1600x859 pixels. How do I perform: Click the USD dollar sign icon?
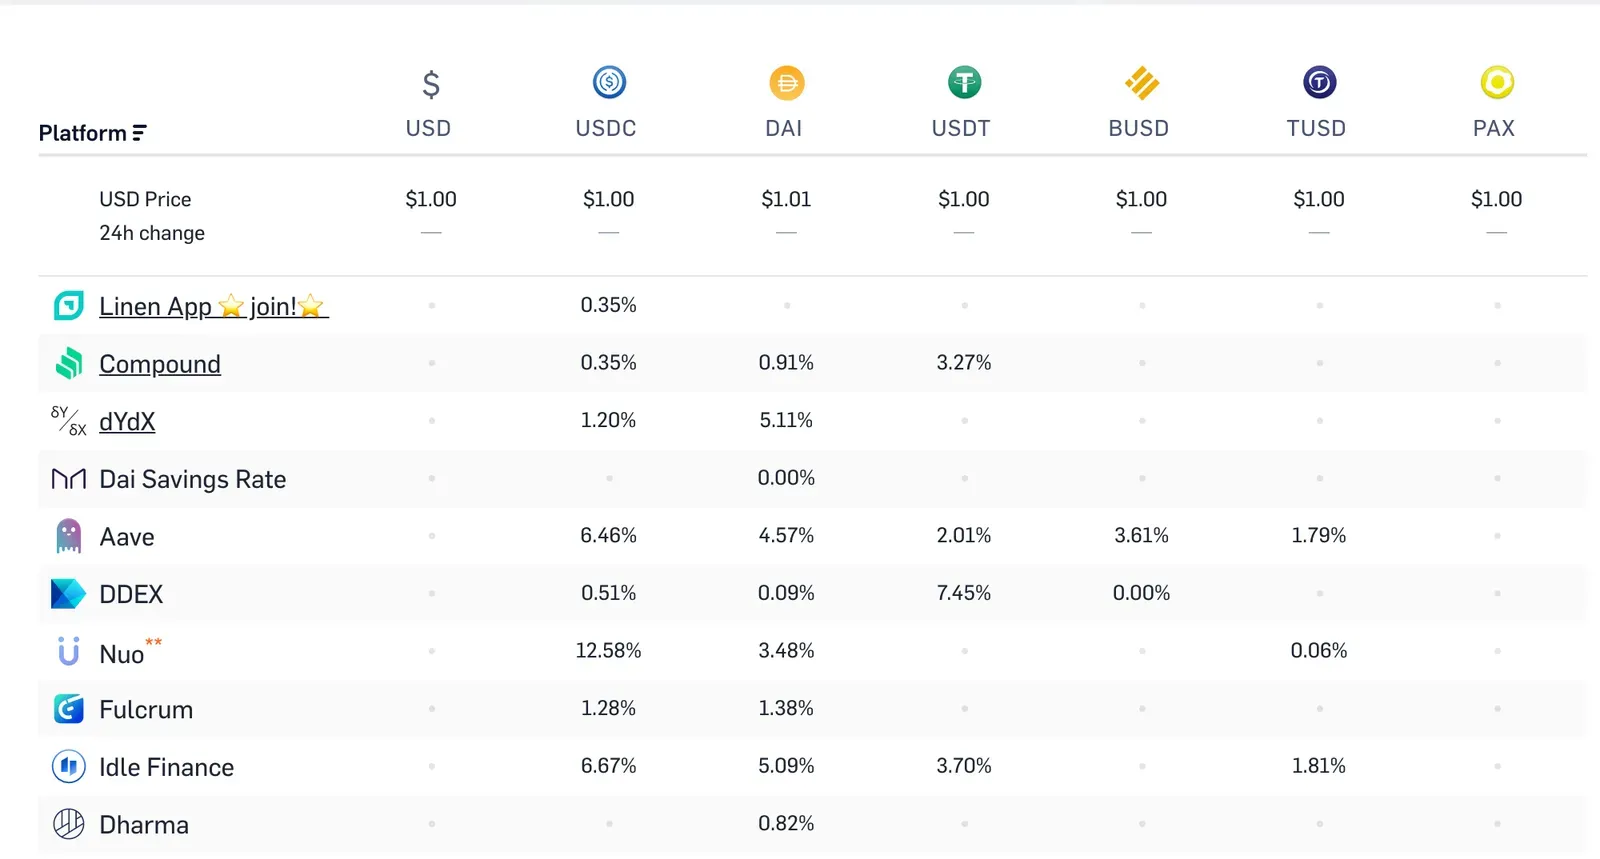(431, 84)
